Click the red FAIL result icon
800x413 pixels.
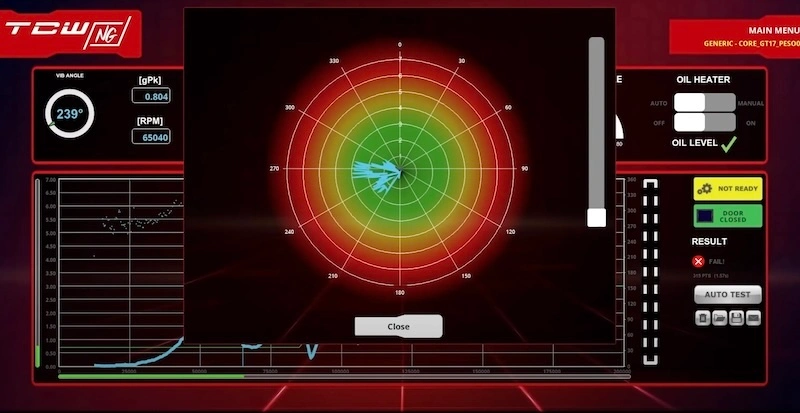699,261
